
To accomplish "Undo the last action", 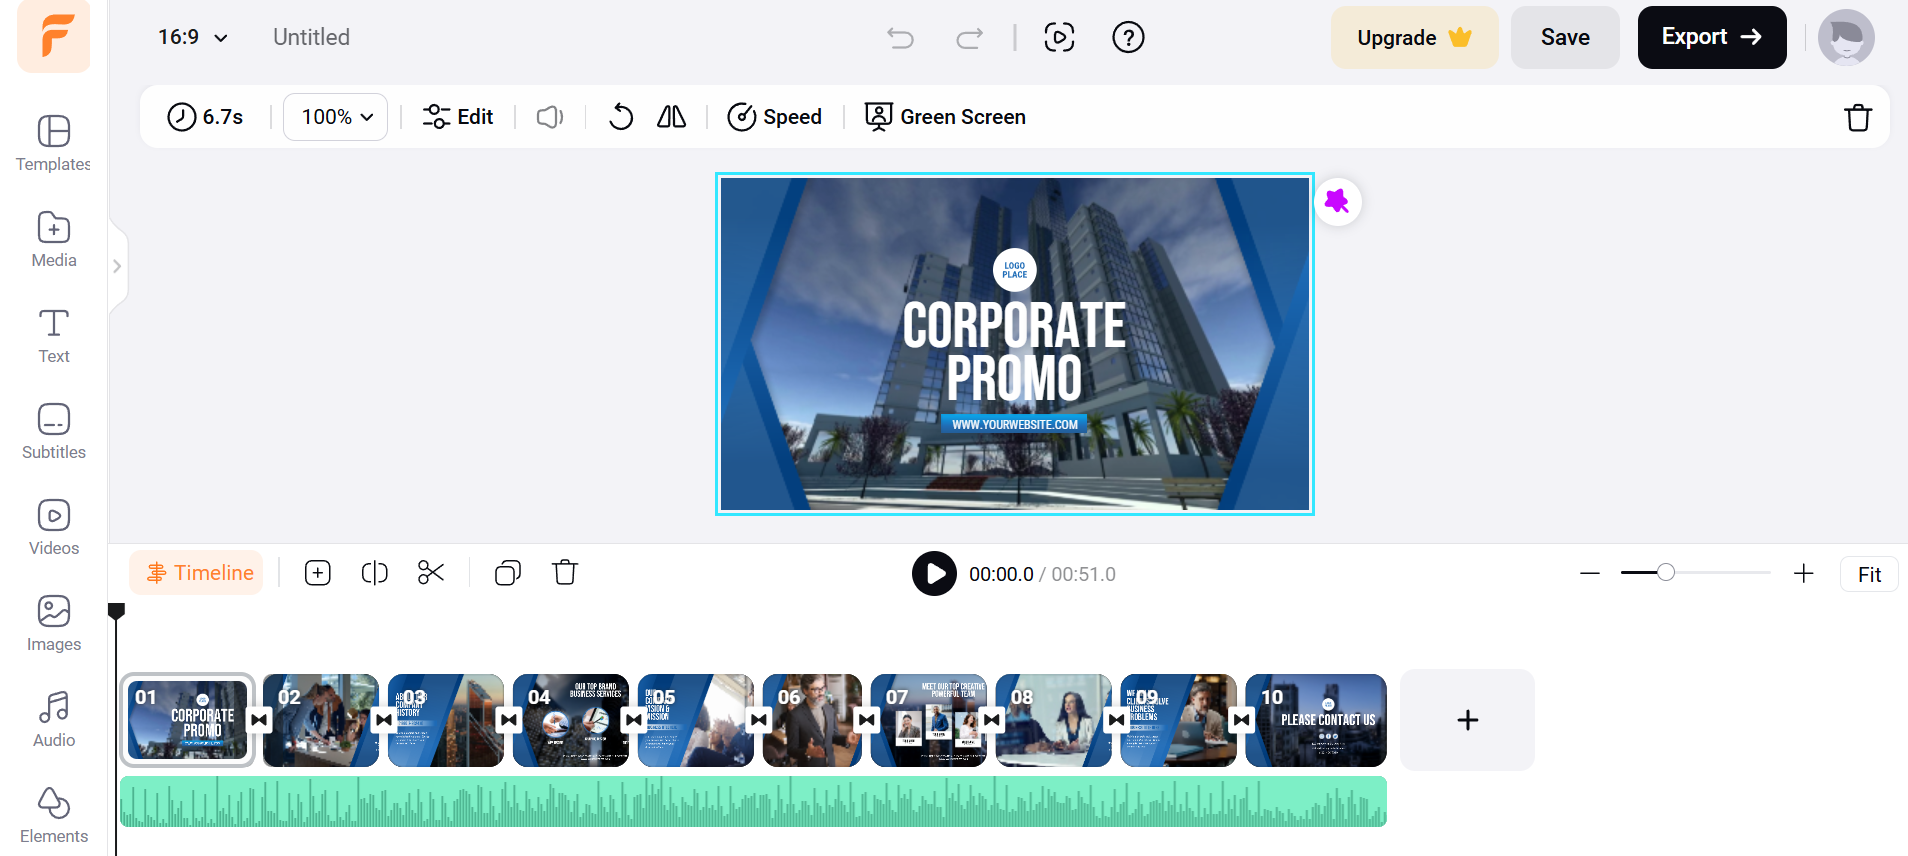I will (x=900, y=38).
